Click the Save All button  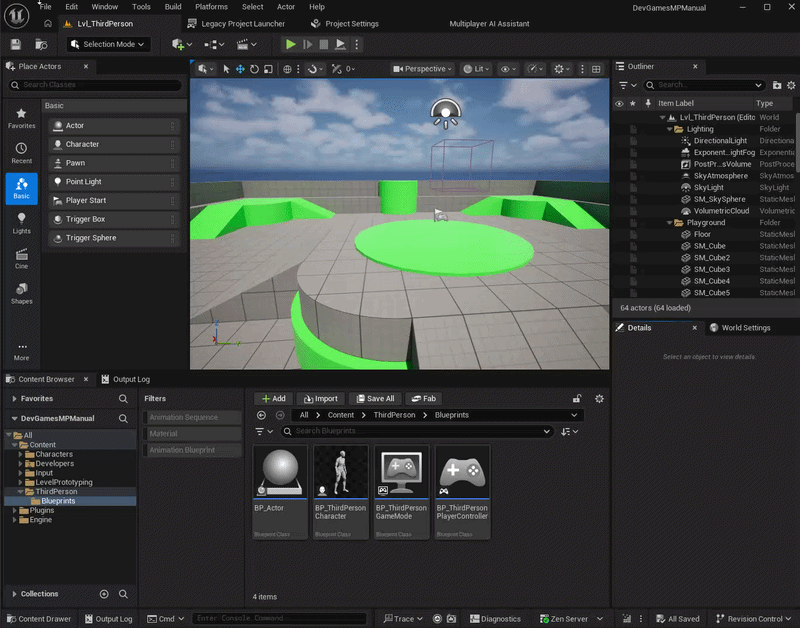(x=375, y=398)
